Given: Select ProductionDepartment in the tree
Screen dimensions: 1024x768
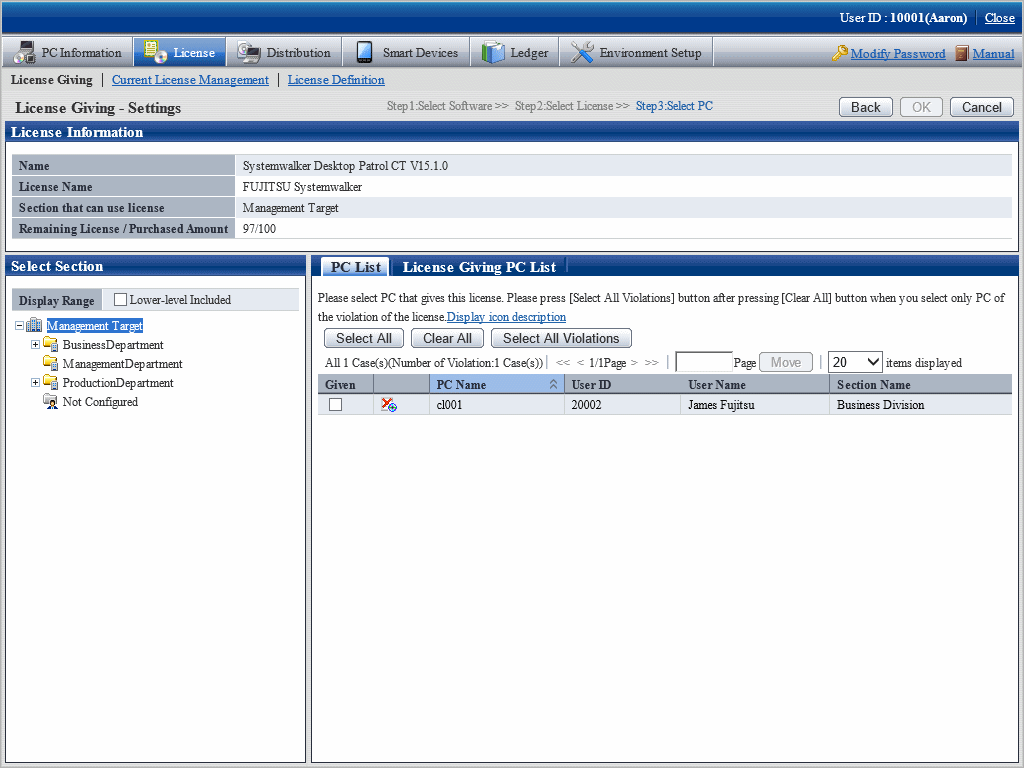Looking at the screenshot, I should [118, 382].
